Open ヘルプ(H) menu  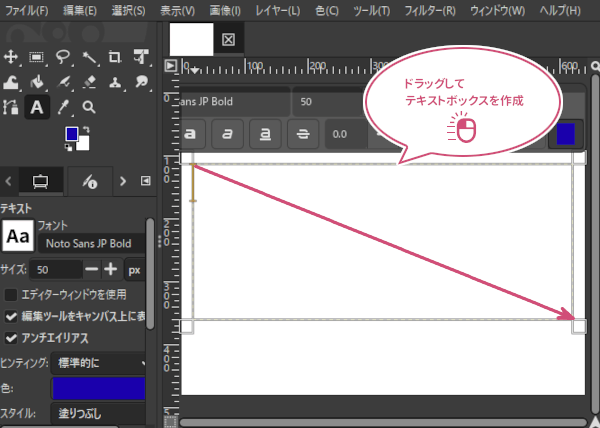pyautogui.click(x=560, y=10)
